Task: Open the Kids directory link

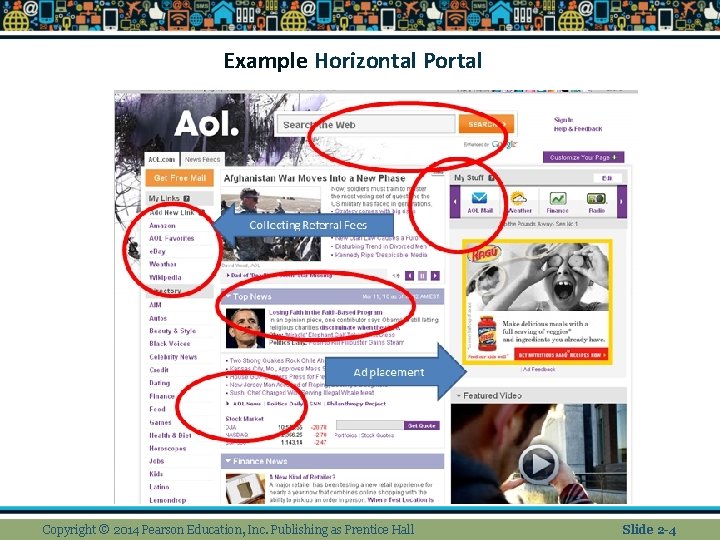Action: click(156, 474)
